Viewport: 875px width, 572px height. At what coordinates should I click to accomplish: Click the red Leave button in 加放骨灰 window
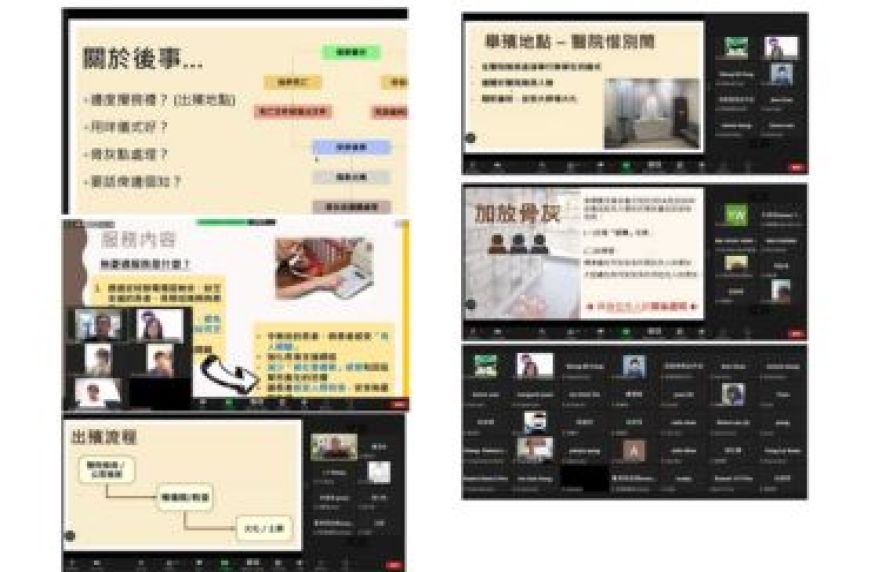click(x=795, y=334)
